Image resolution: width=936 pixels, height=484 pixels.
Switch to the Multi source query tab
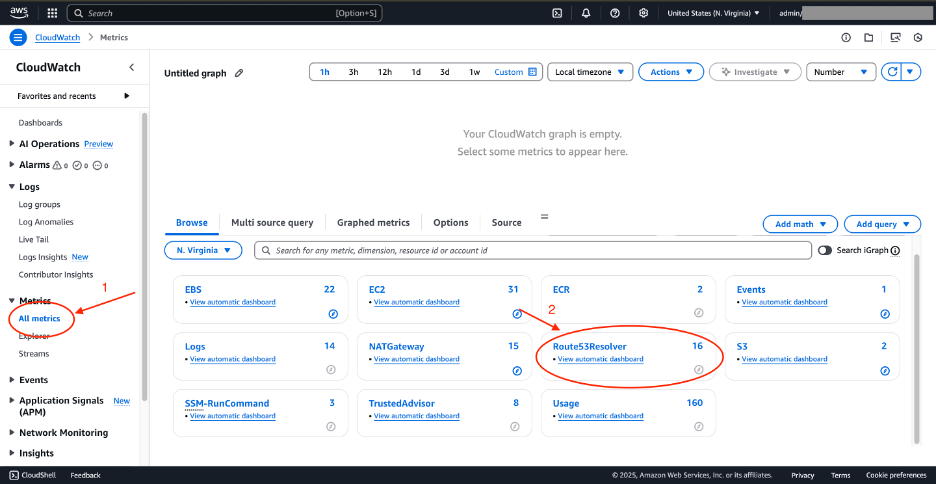click(272, 223)
